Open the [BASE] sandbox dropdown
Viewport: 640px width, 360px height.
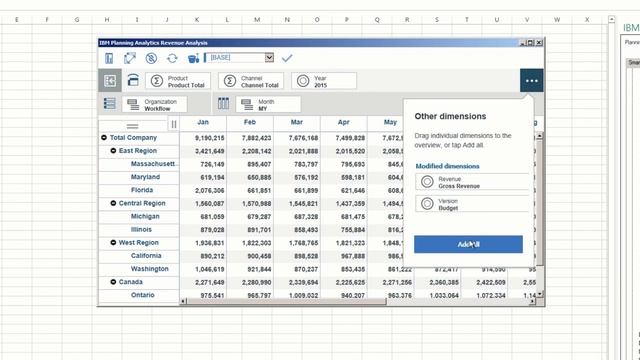269,58
